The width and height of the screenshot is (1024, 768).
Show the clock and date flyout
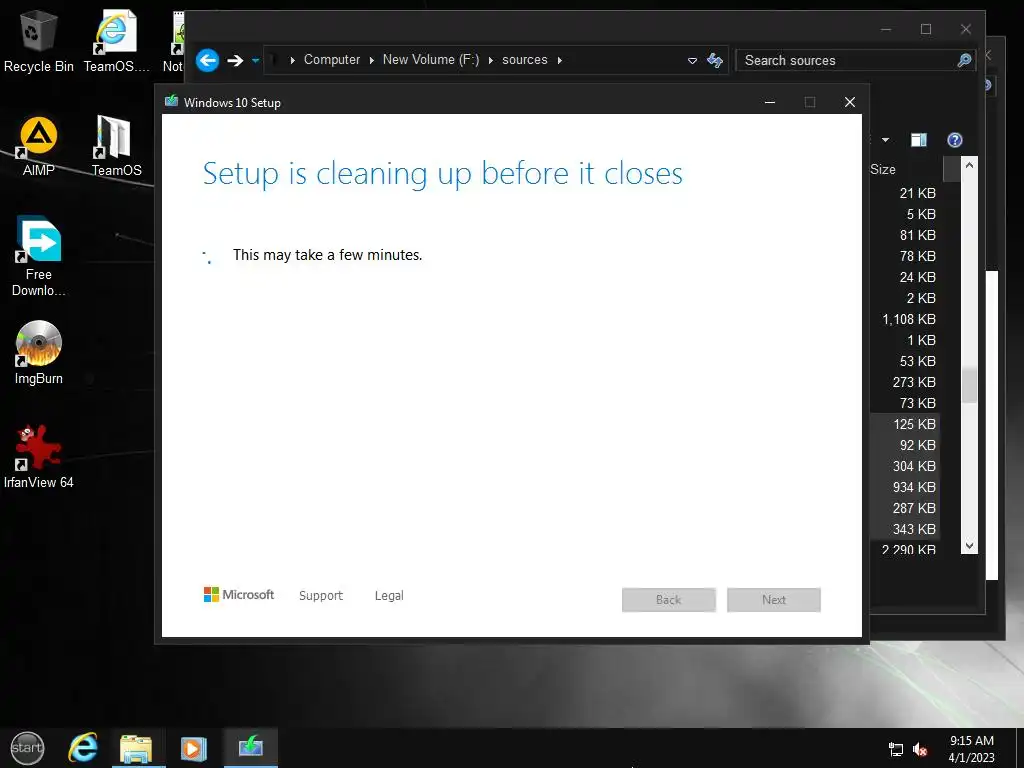972,749
